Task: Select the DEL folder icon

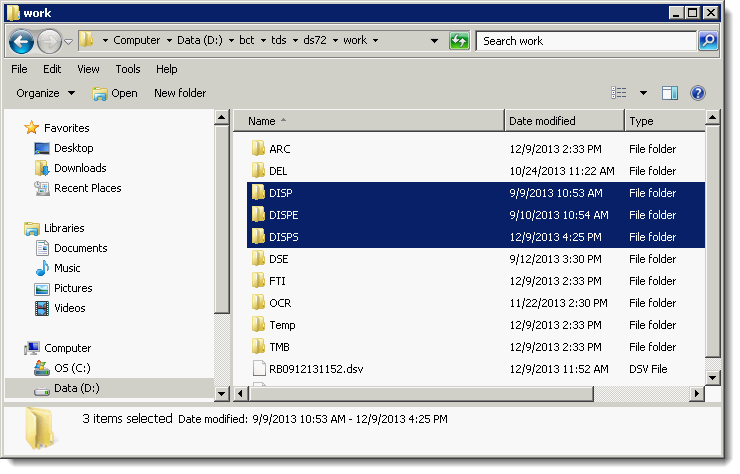Action: click(x=258, y=170)
